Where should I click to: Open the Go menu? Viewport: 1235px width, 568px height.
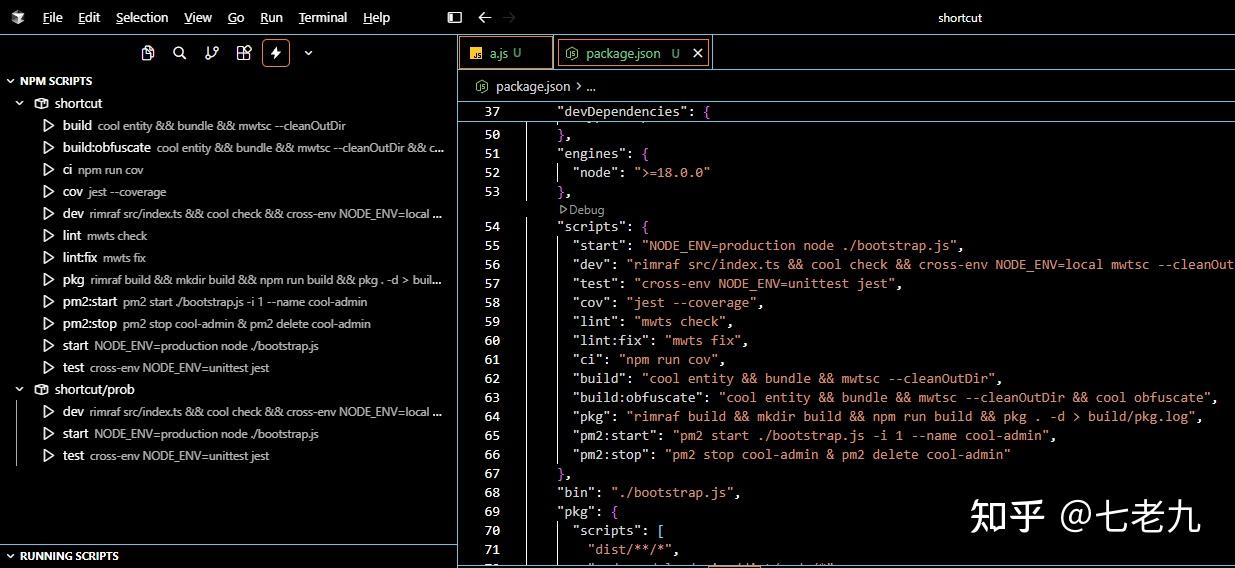(236, 17)
